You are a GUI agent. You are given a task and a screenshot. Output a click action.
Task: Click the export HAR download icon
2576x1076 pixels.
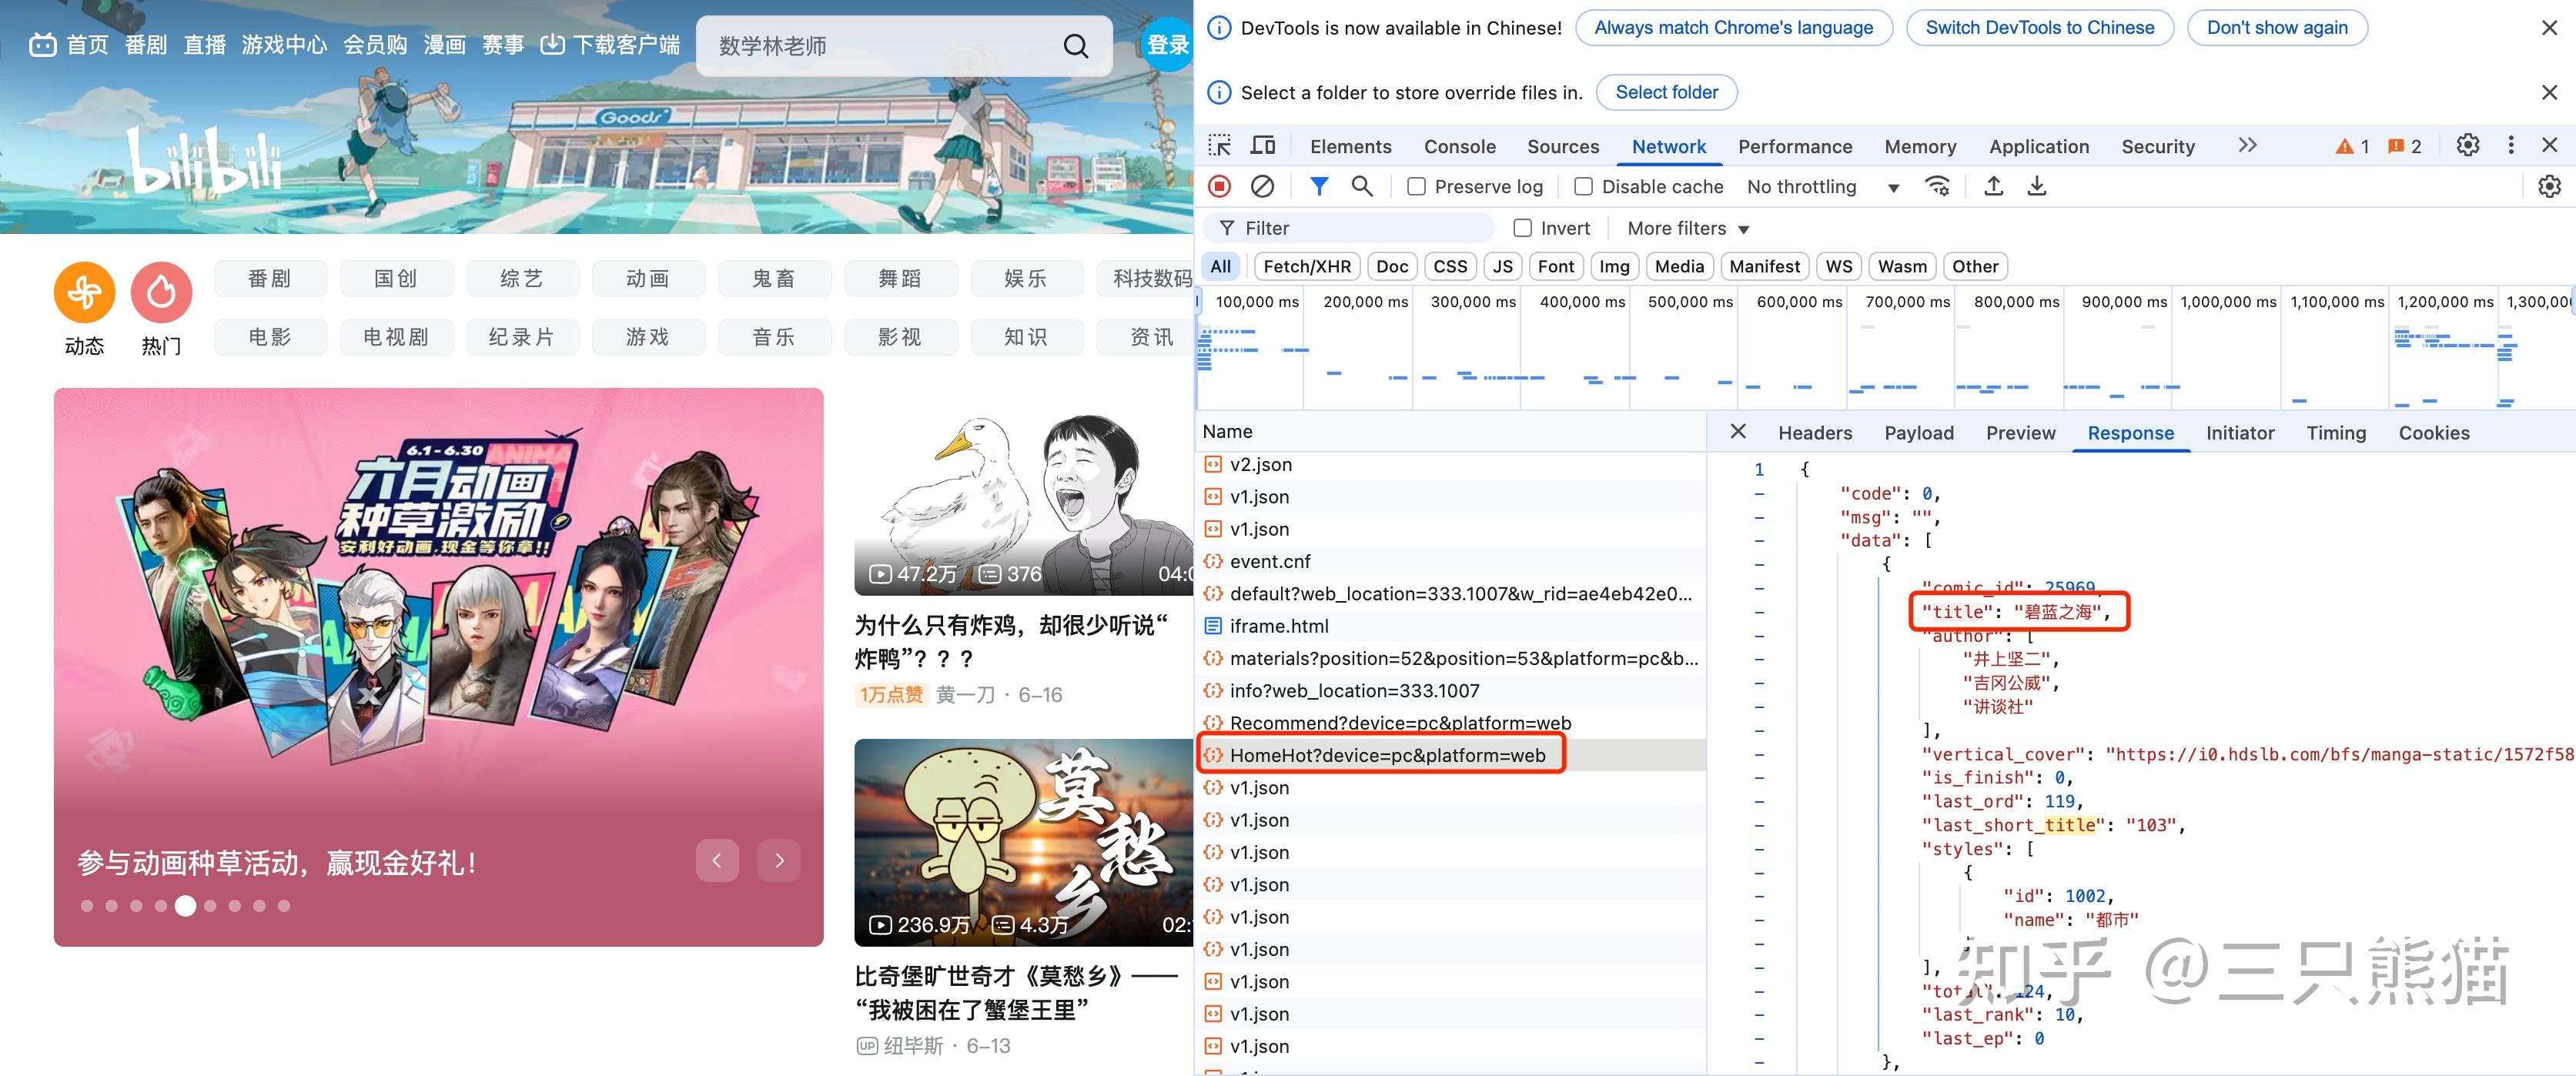pyautogui.click(x=2036, y=186)
